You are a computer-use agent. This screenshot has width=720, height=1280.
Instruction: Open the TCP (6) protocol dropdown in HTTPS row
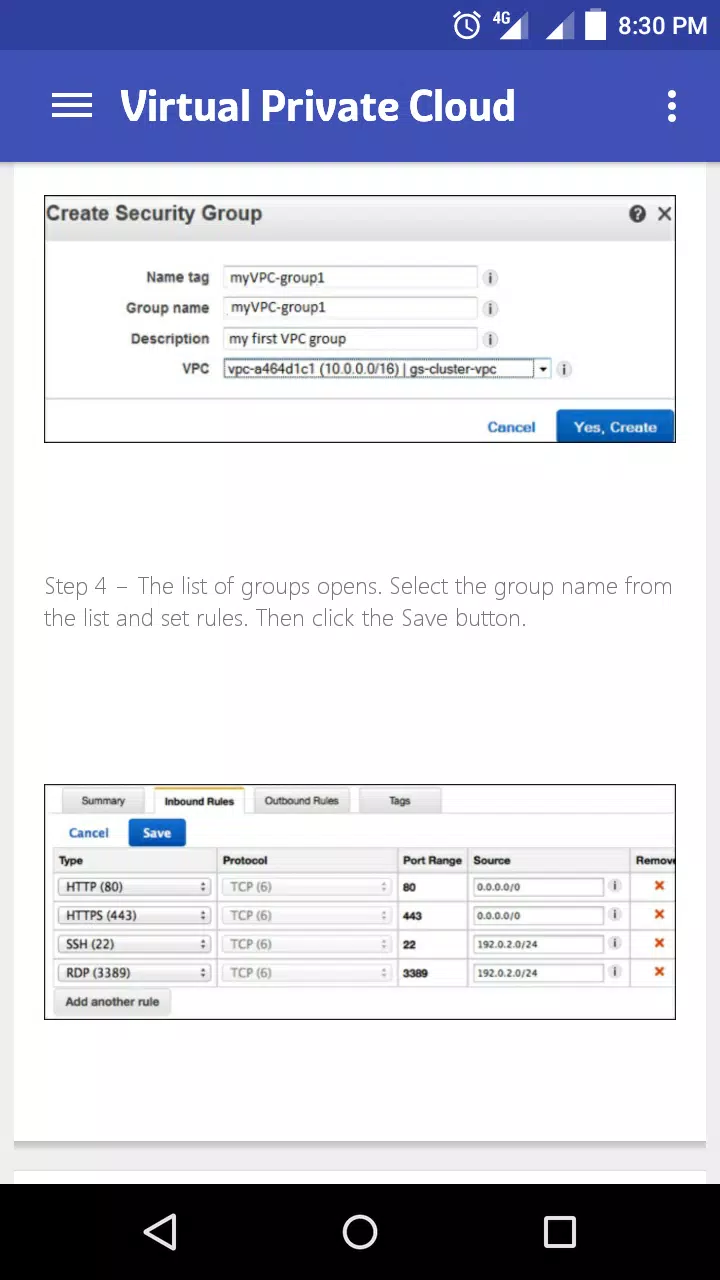pyautogui.click(x=307, y=915)
